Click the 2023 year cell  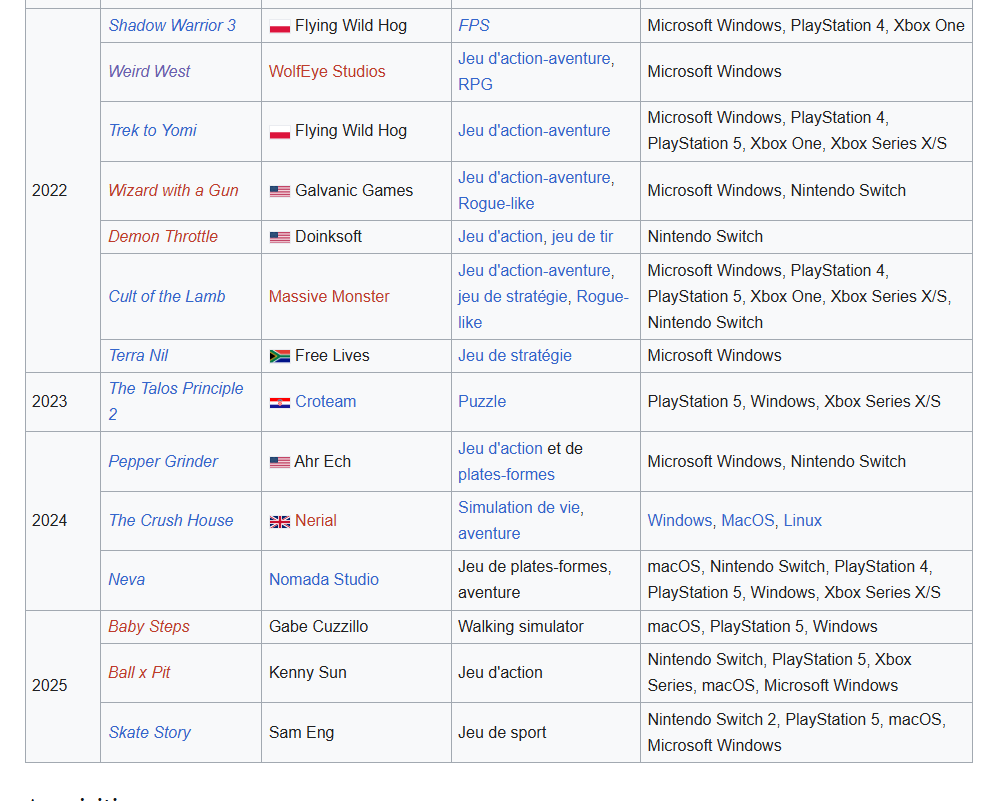point(63,401)
